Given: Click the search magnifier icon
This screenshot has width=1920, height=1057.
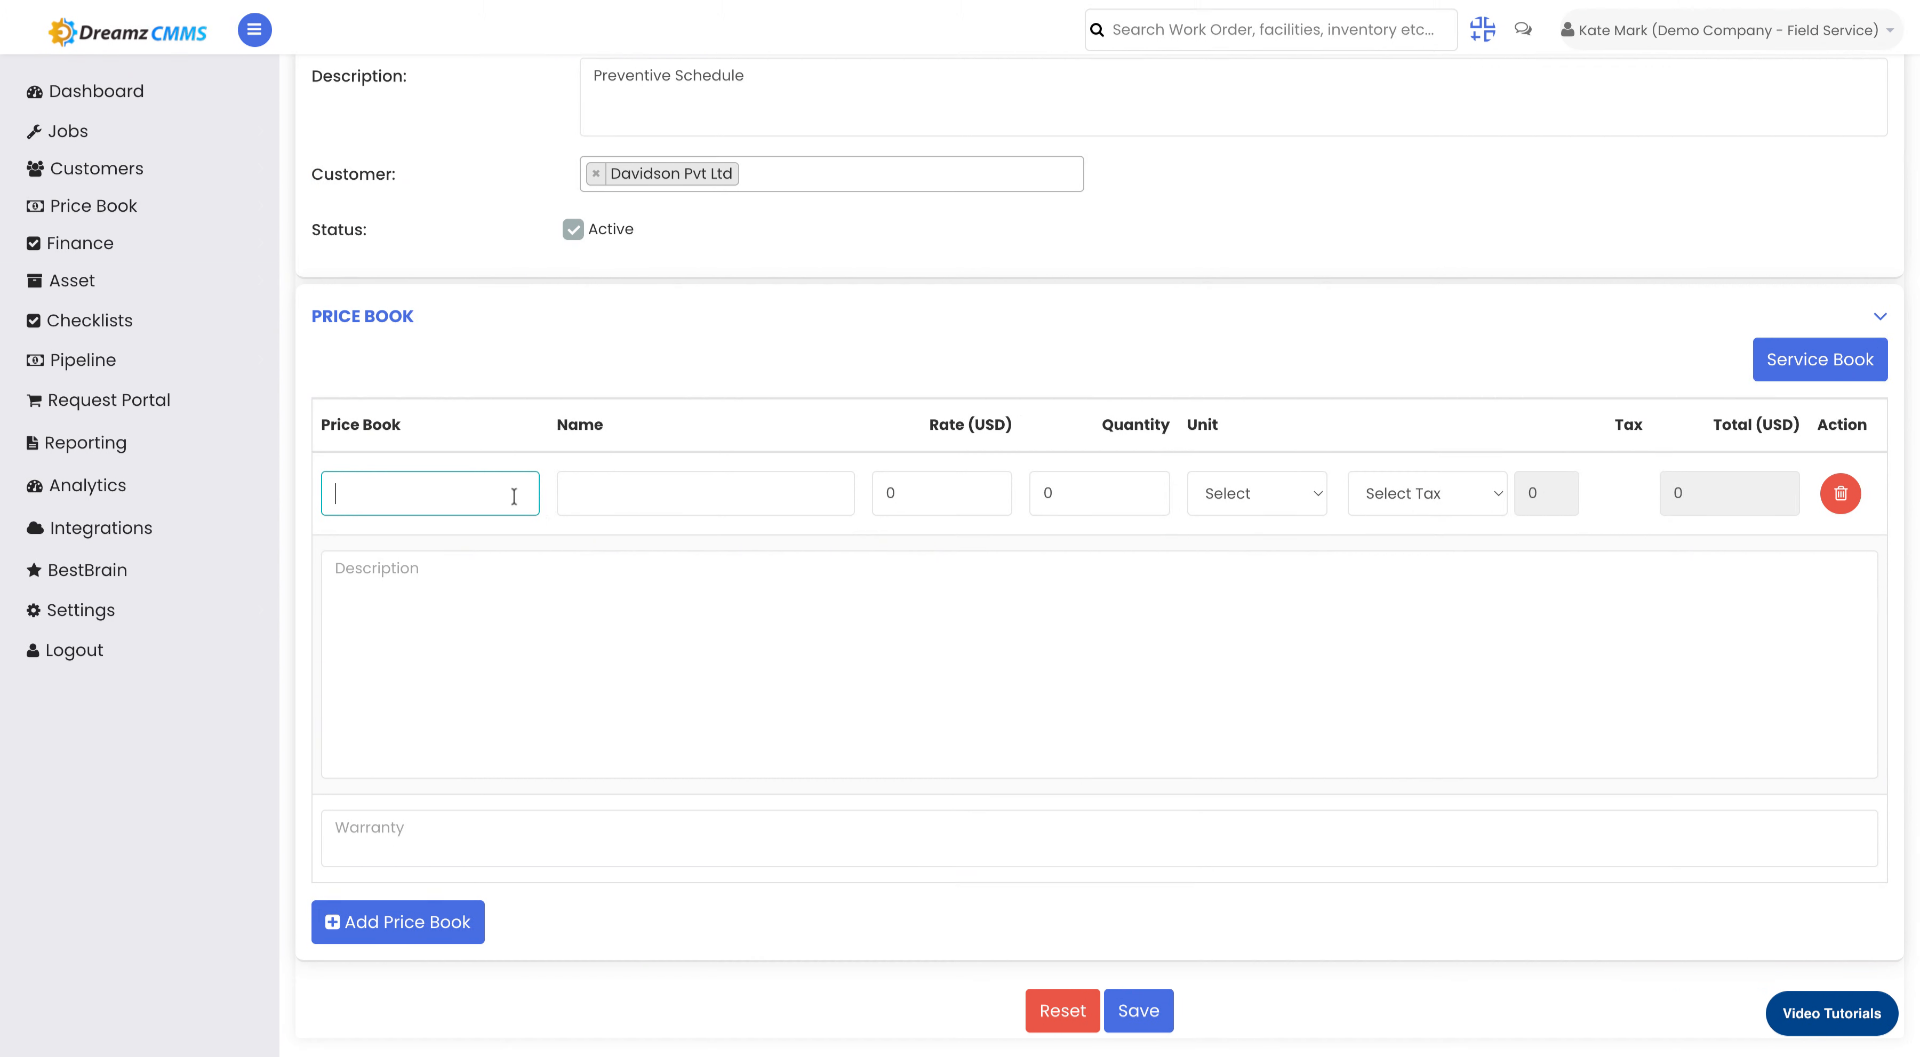Looking at the screenshot, I should [1097, 30].
